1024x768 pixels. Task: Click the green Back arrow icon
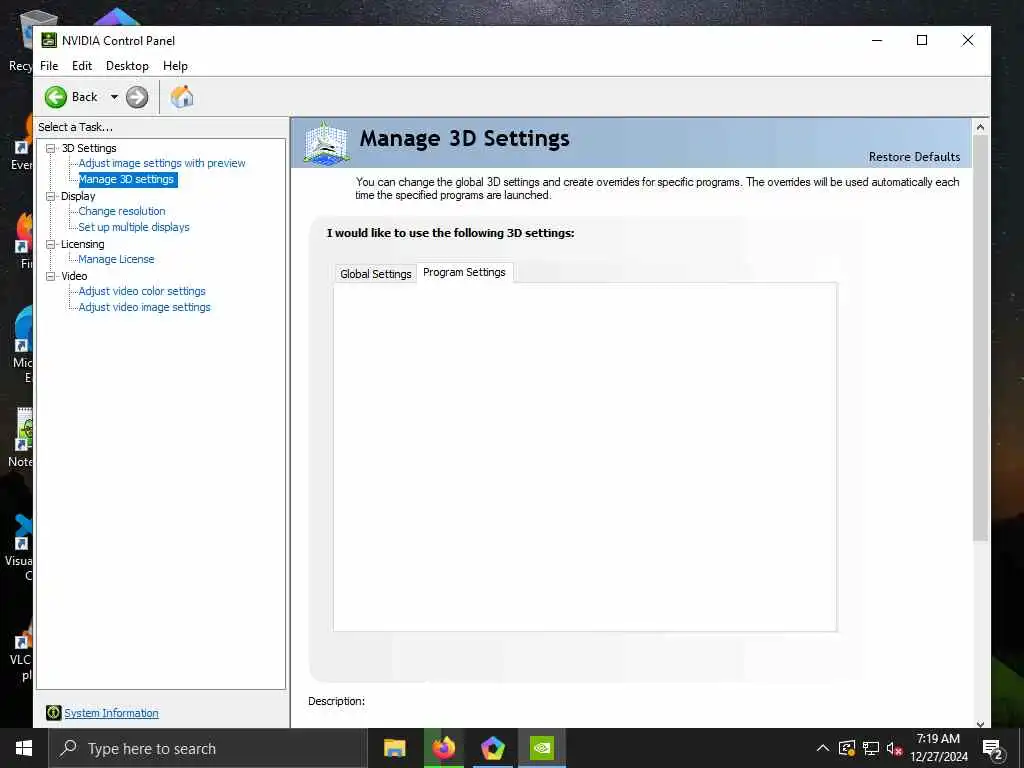point(56,97)
